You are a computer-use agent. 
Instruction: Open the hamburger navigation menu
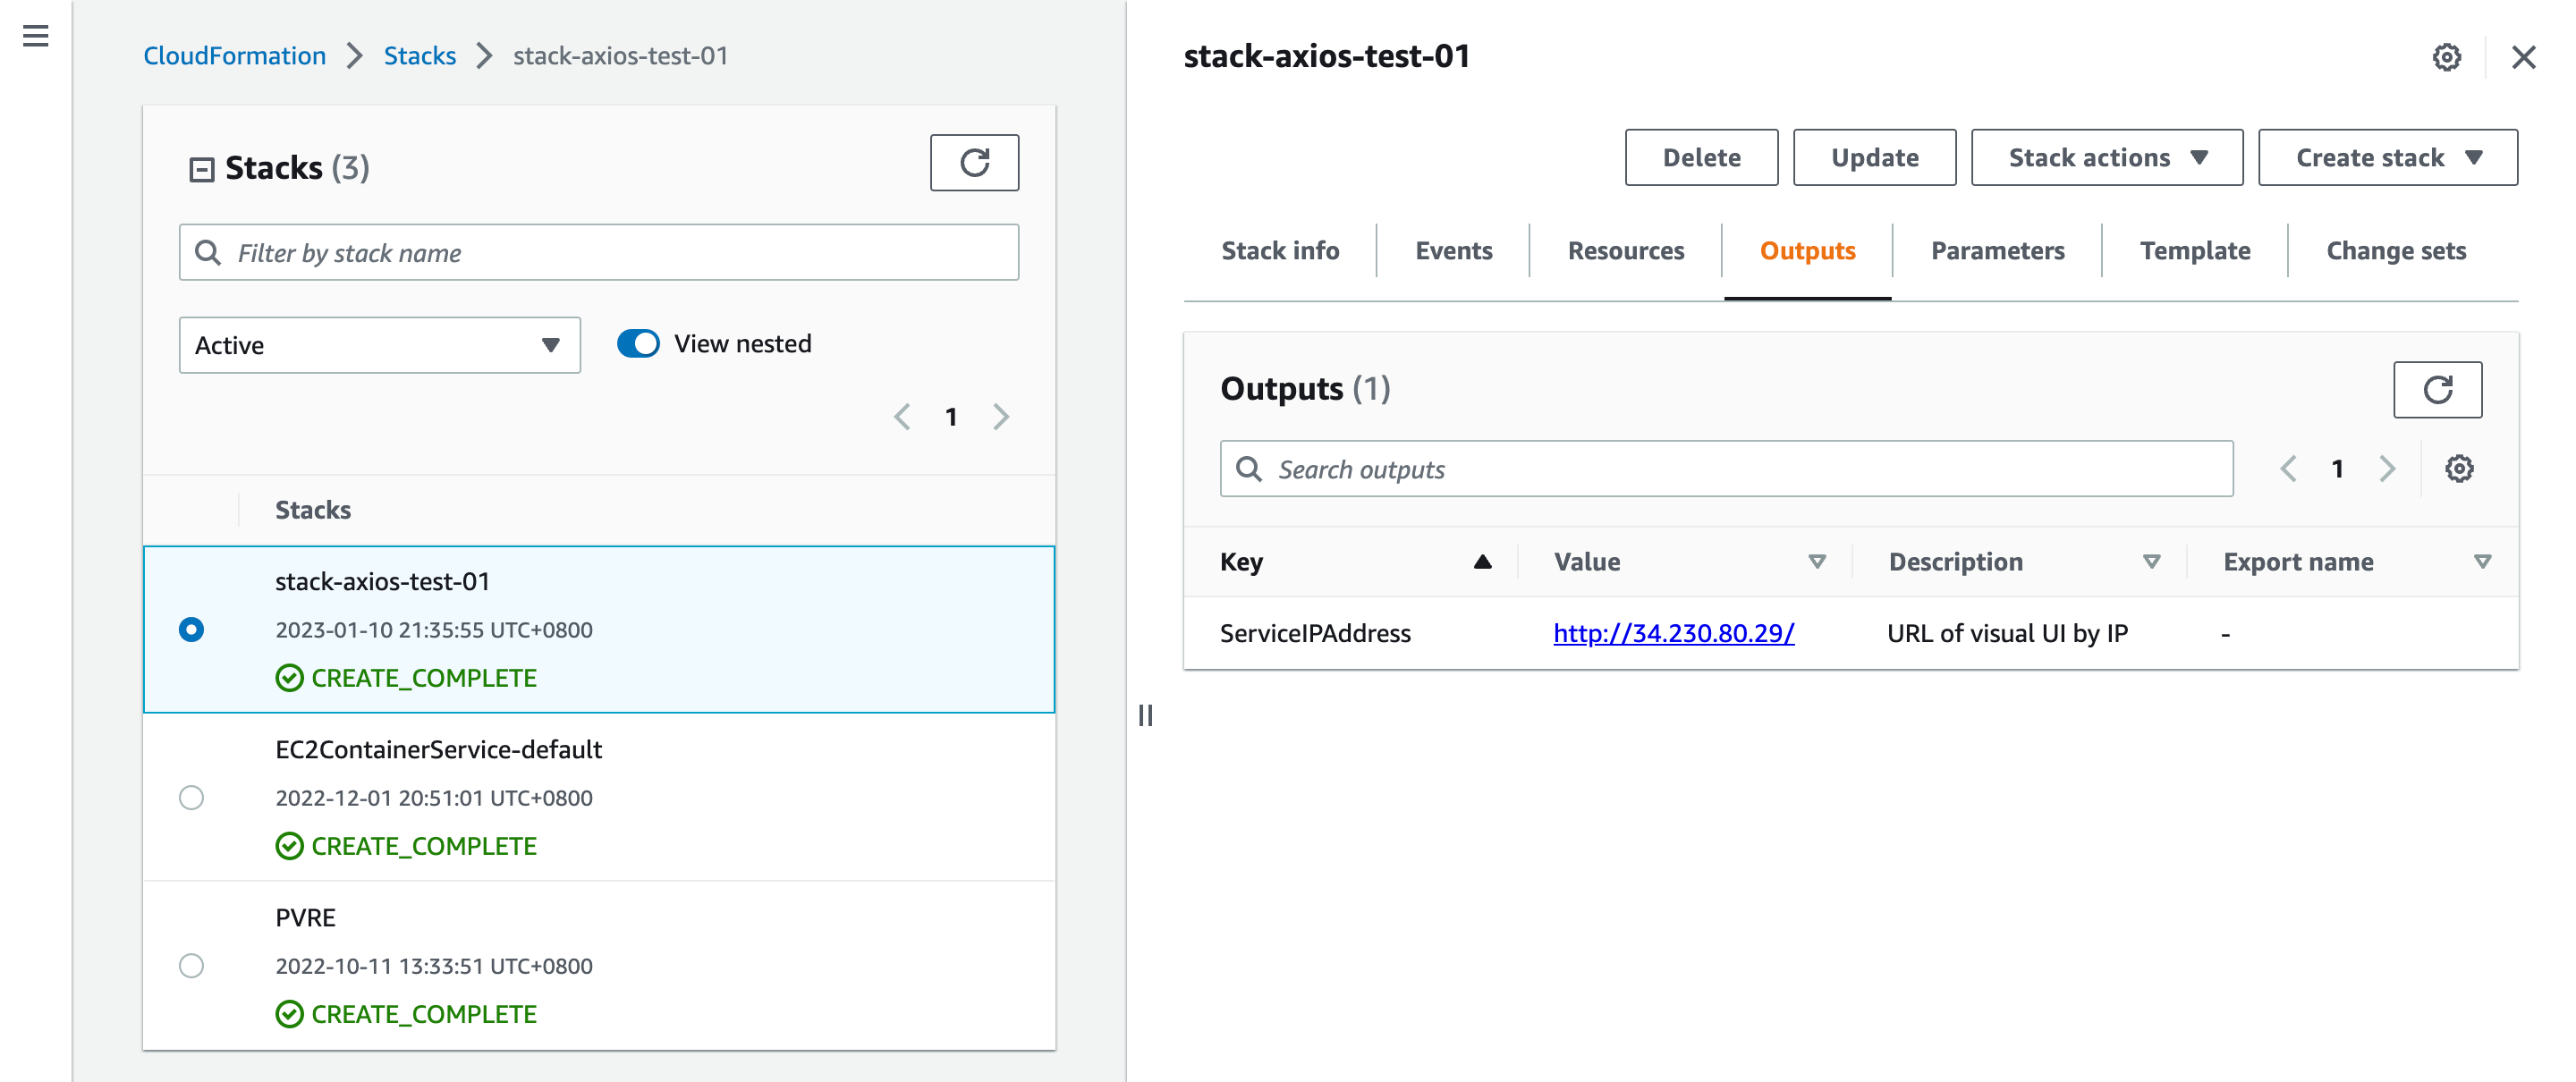click(36, 36)
